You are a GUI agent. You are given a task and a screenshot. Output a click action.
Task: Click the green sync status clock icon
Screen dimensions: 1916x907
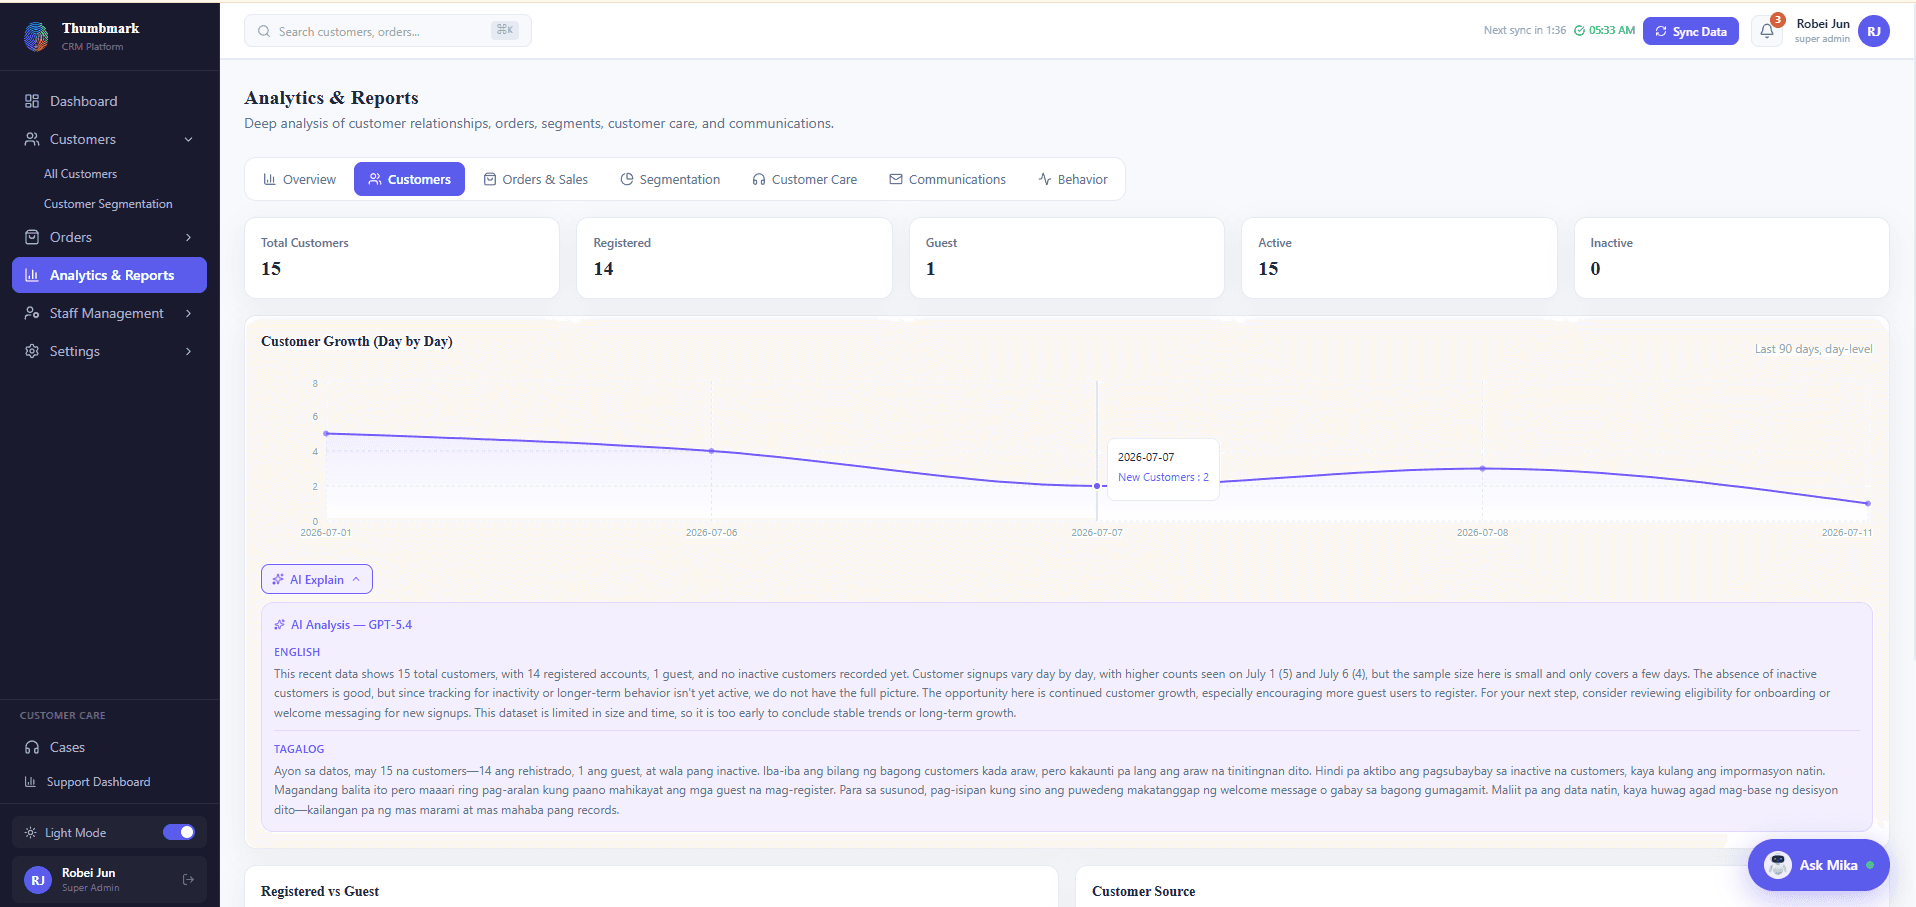coord(1580,31)
